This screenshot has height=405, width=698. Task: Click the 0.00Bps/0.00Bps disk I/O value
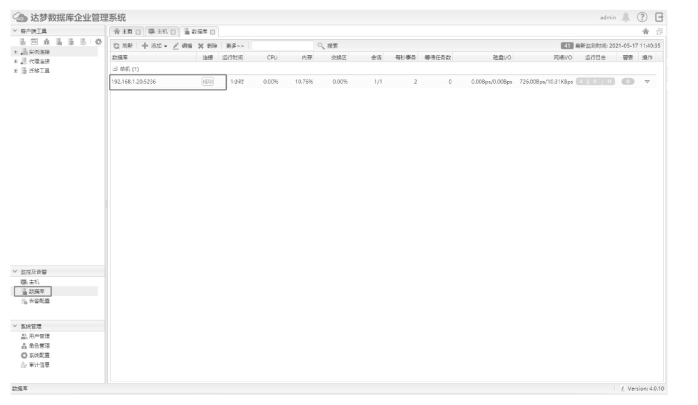(x=491, y=82)
